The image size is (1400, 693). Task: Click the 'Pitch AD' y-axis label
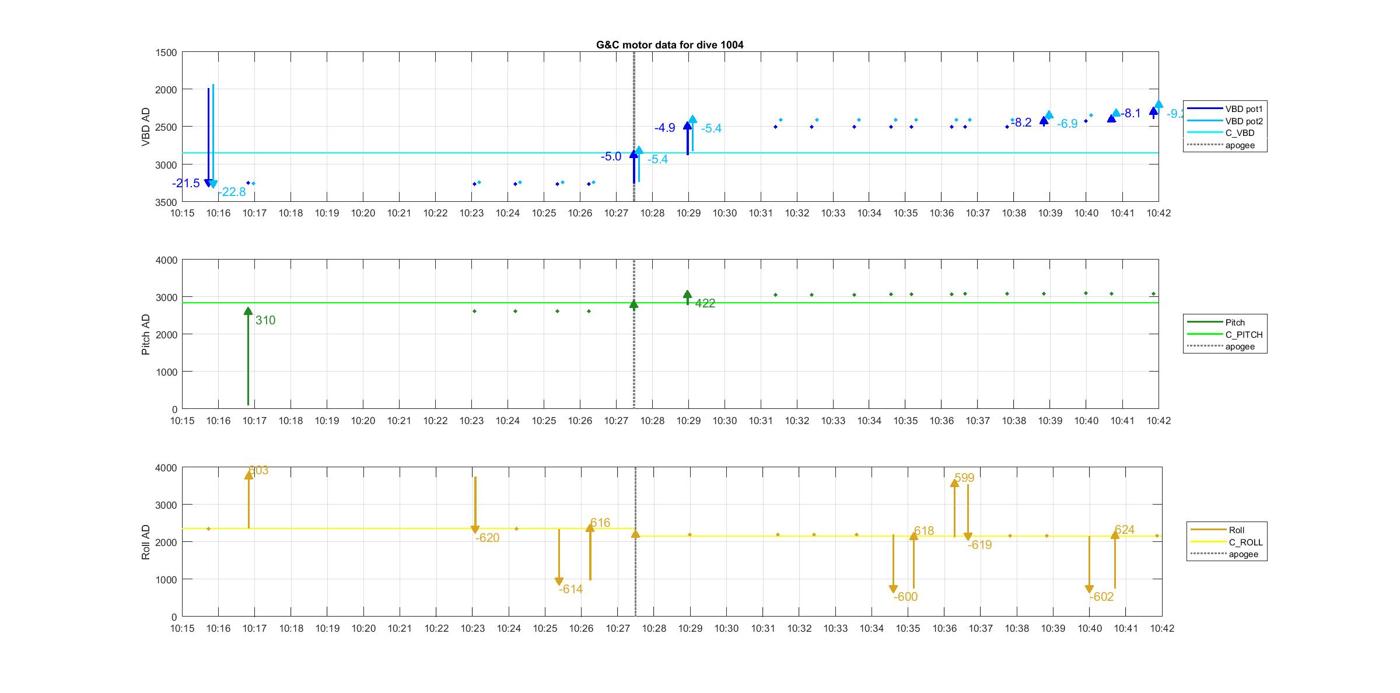(145, 334)
